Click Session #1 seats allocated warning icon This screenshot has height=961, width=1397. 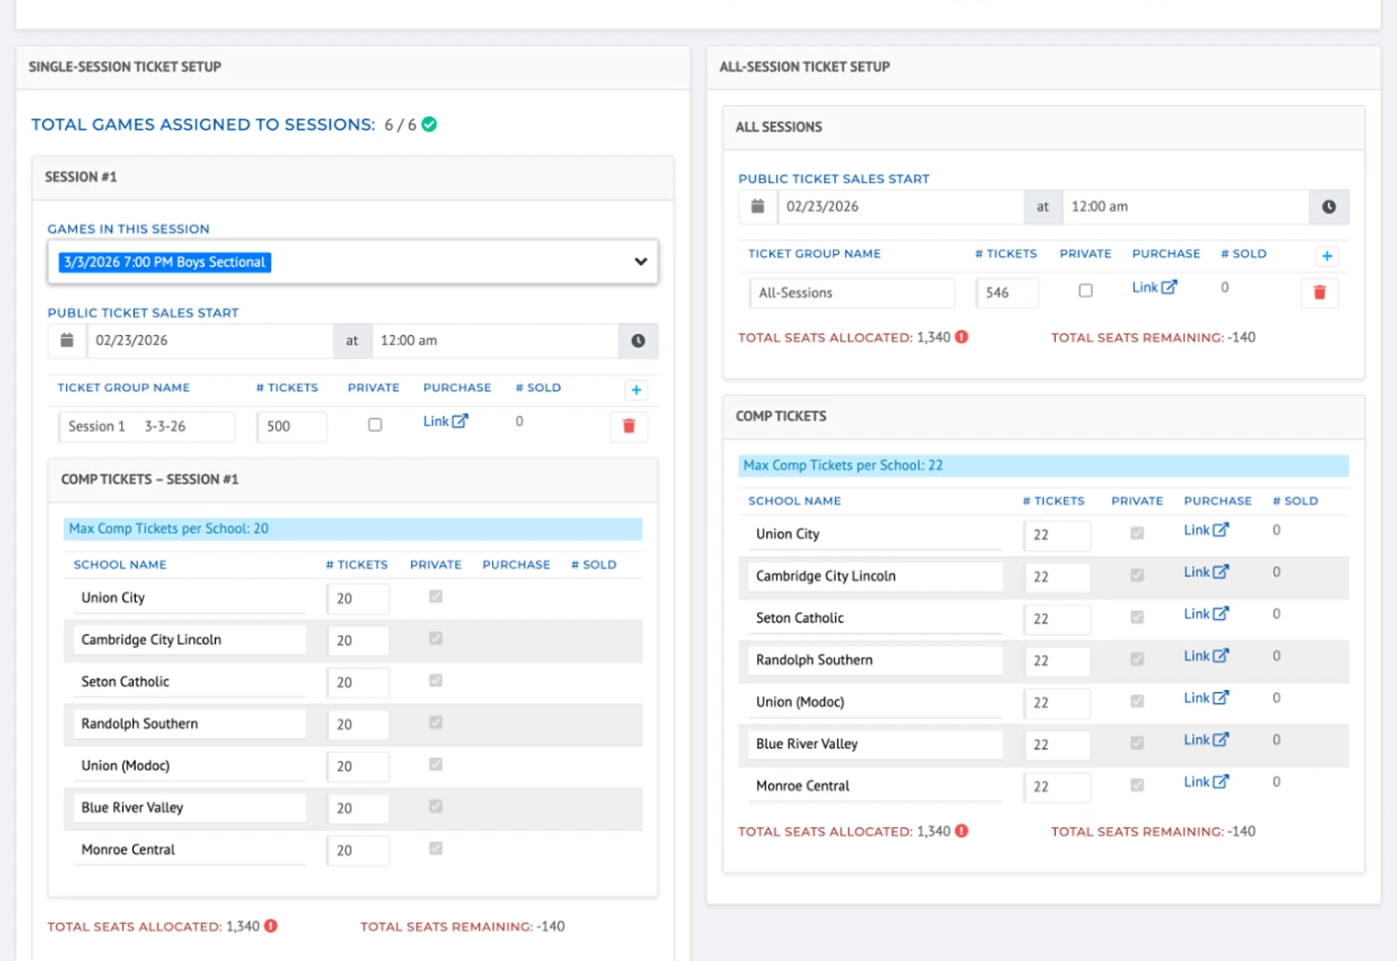271,926
